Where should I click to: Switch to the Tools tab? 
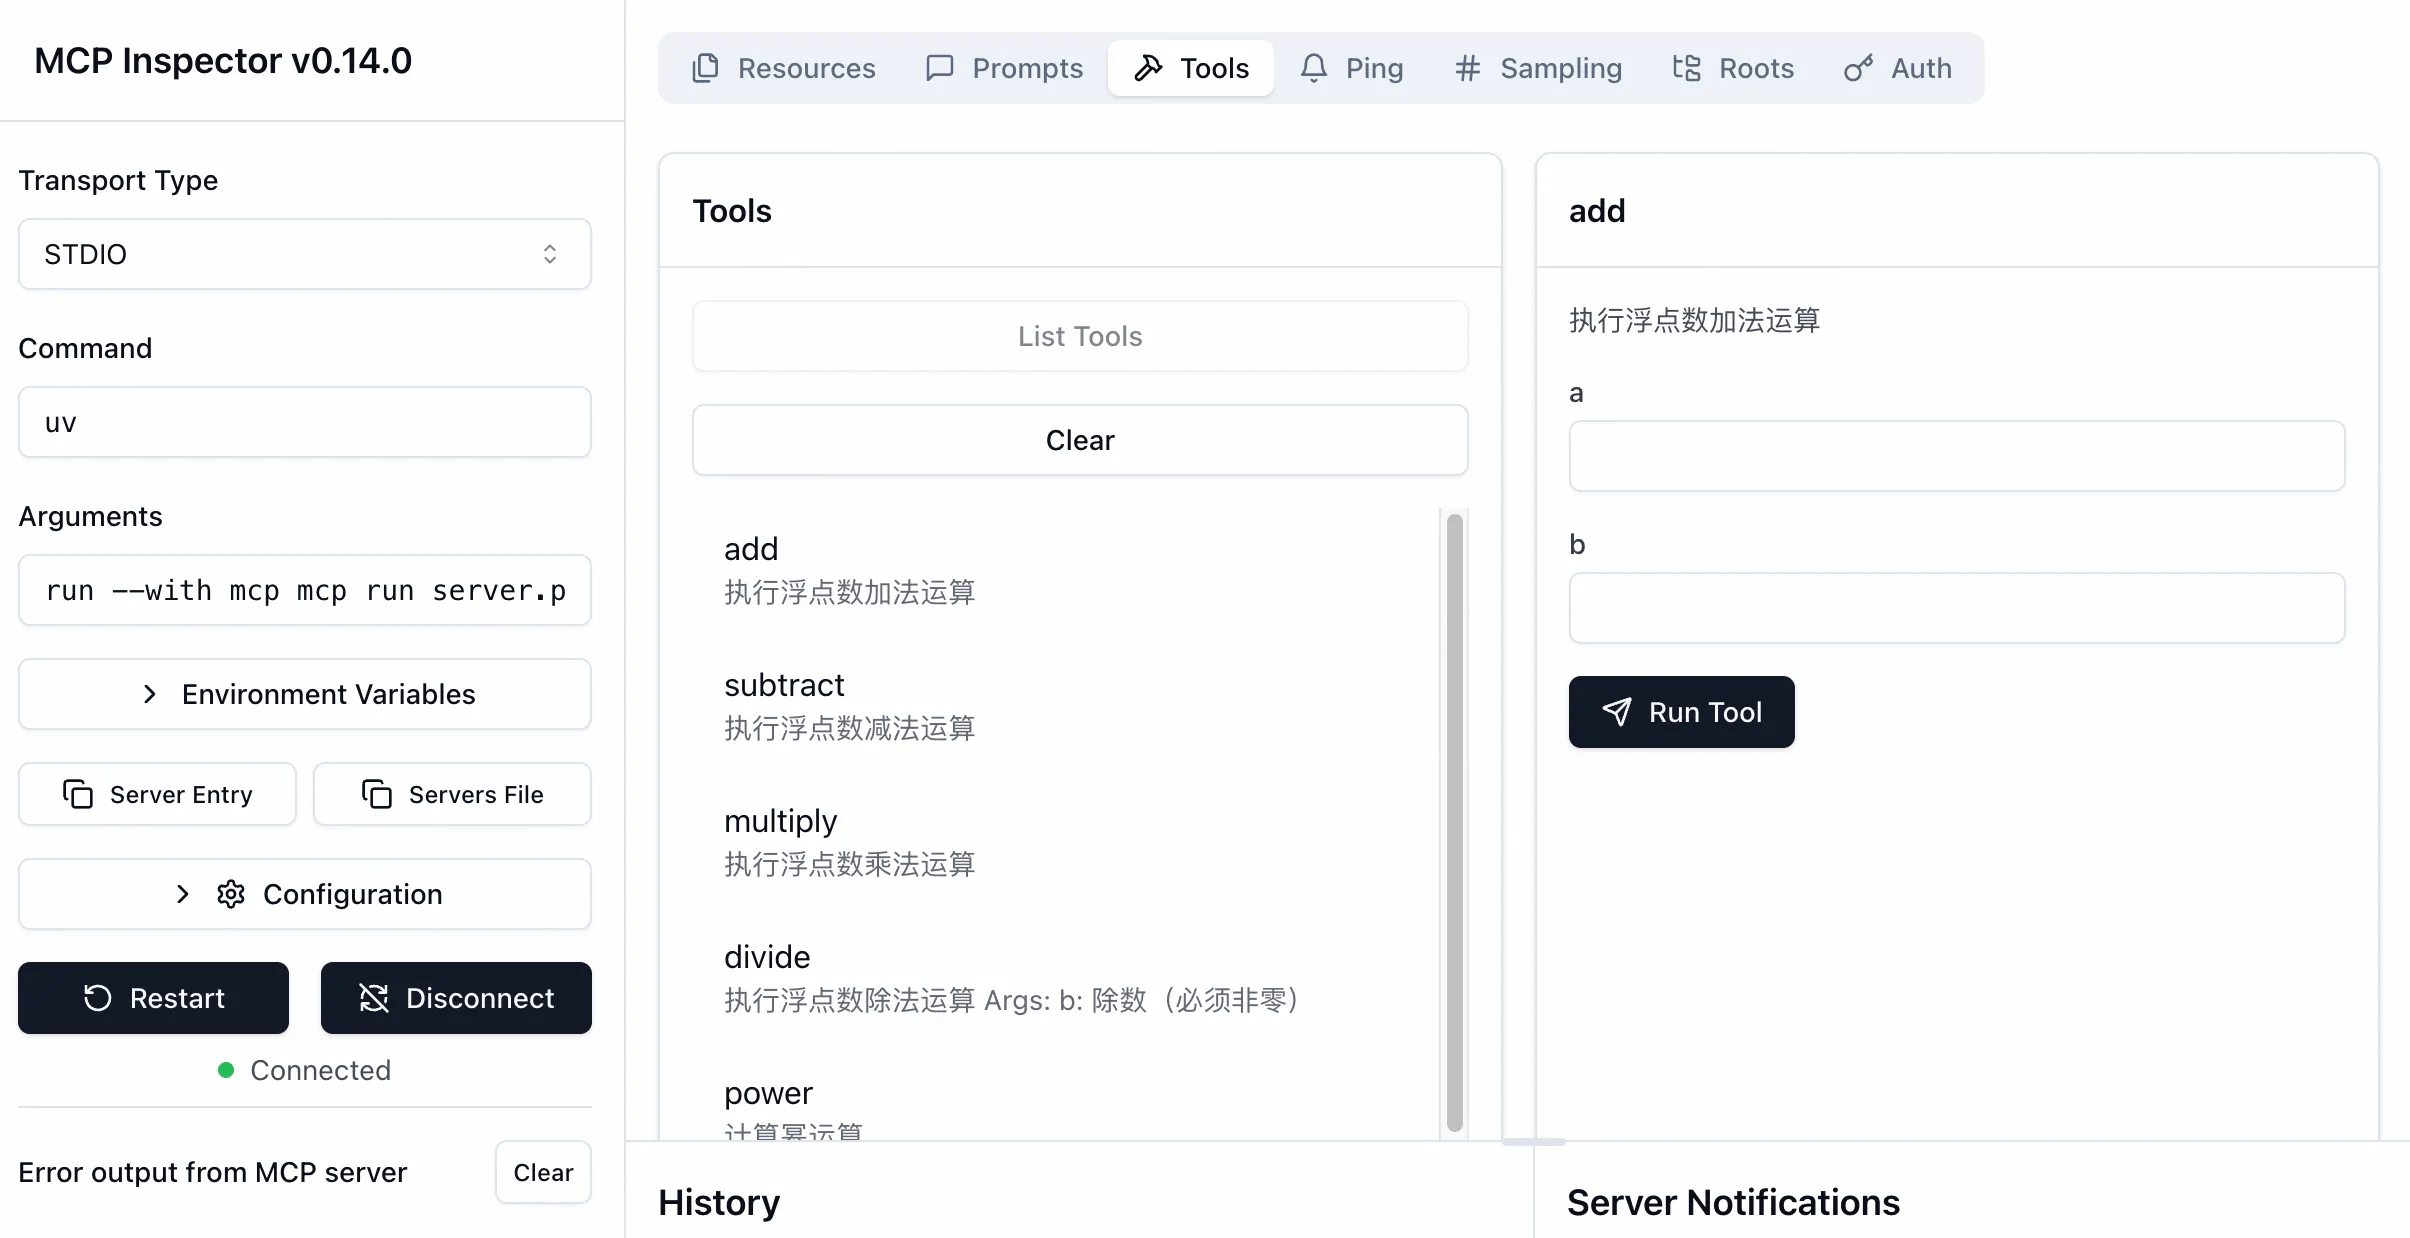(x=1190, y=68)
